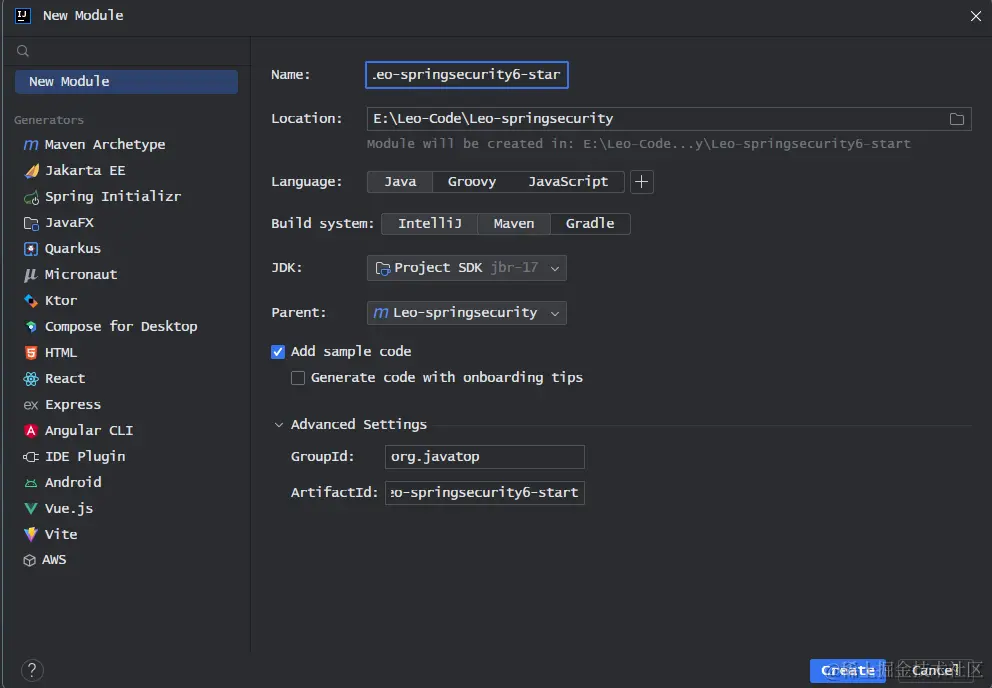Uncheck the Add sample code checkbox
This screenshot has width=992, height=688.
point(278,352)
